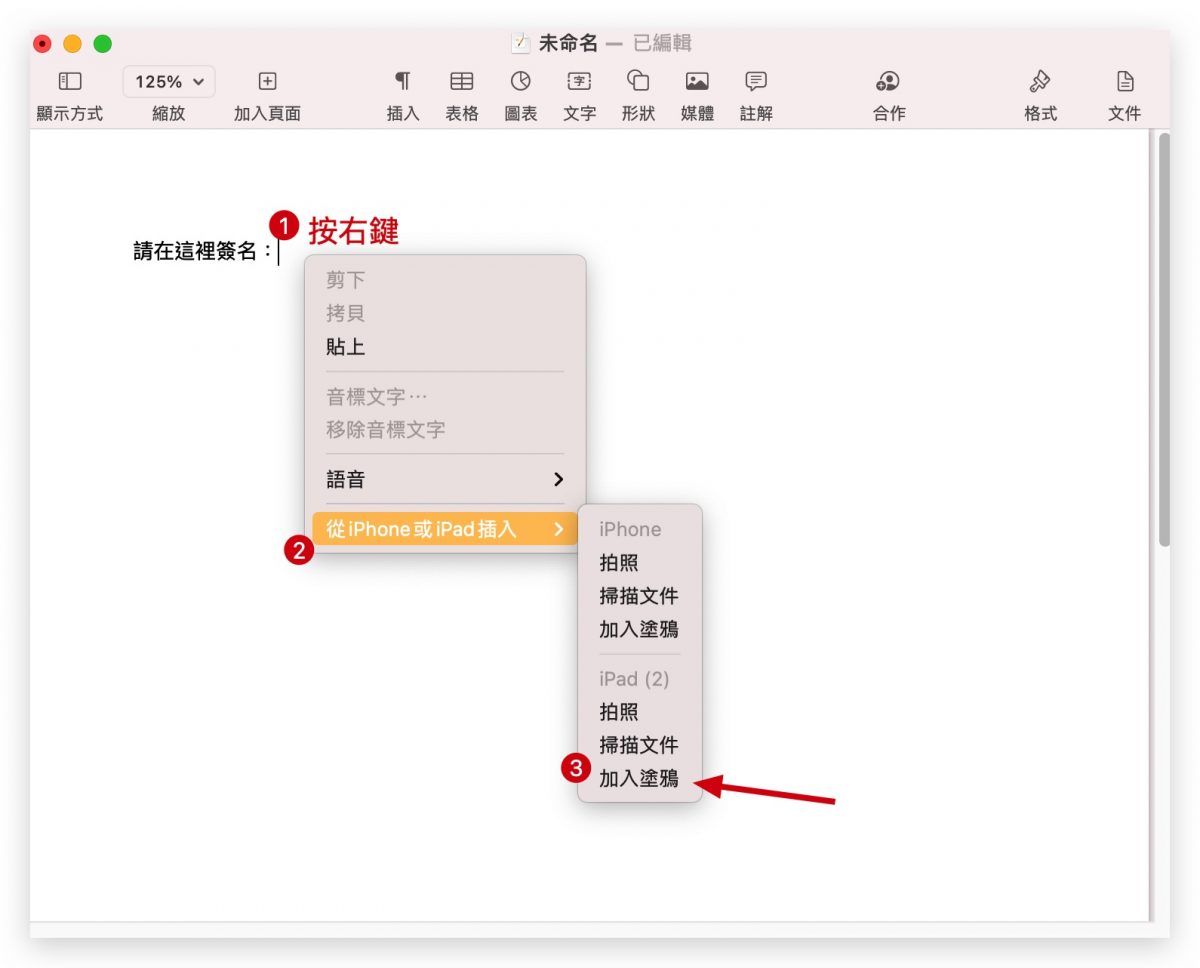Click the green full-screen window button
The height and width of the screenshot is (968, 1200).
[x=103, y=44]
